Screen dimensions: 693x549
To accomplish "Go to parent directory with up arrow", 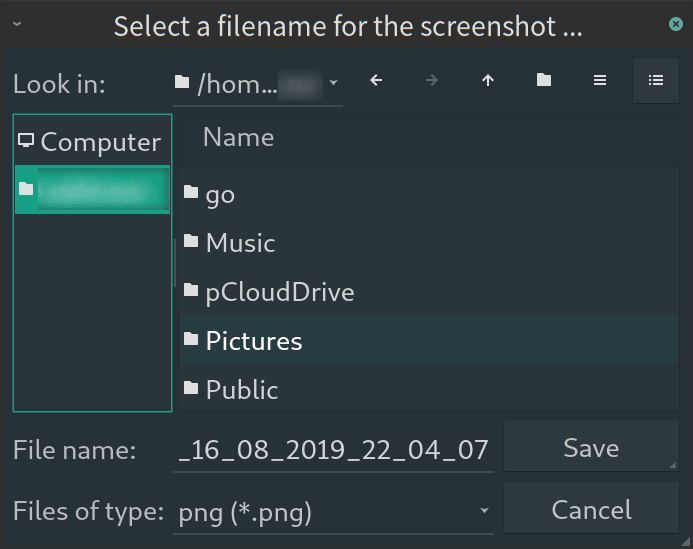I will click(x=488, y=80).
